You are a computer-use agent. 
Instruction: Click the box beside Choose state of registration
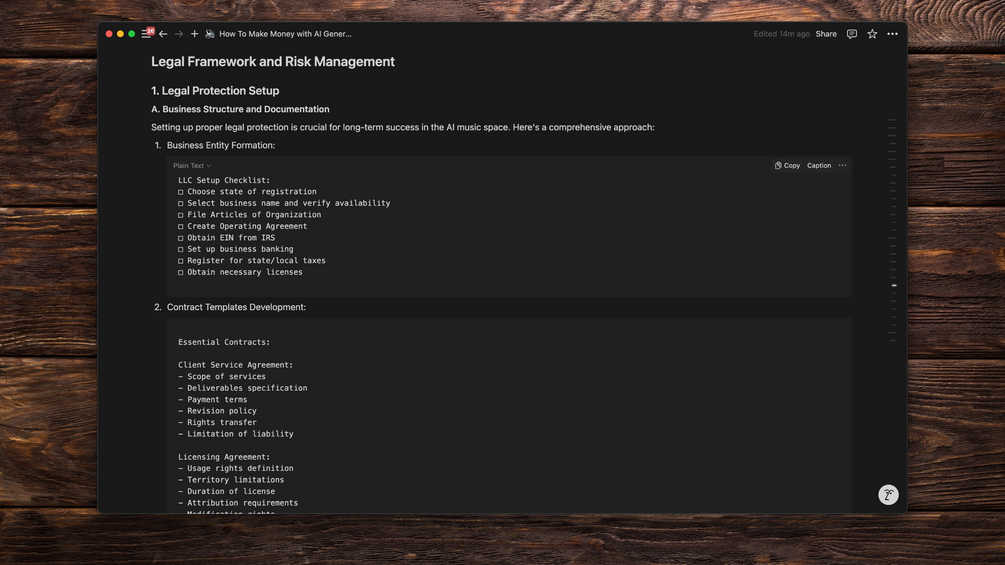(181, 192)
